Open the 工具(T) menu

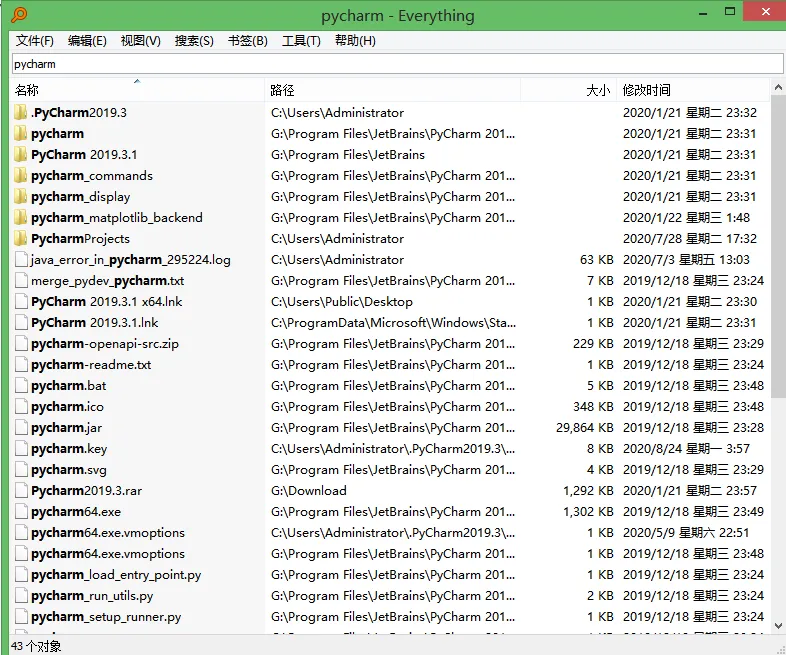click(301, 41)
